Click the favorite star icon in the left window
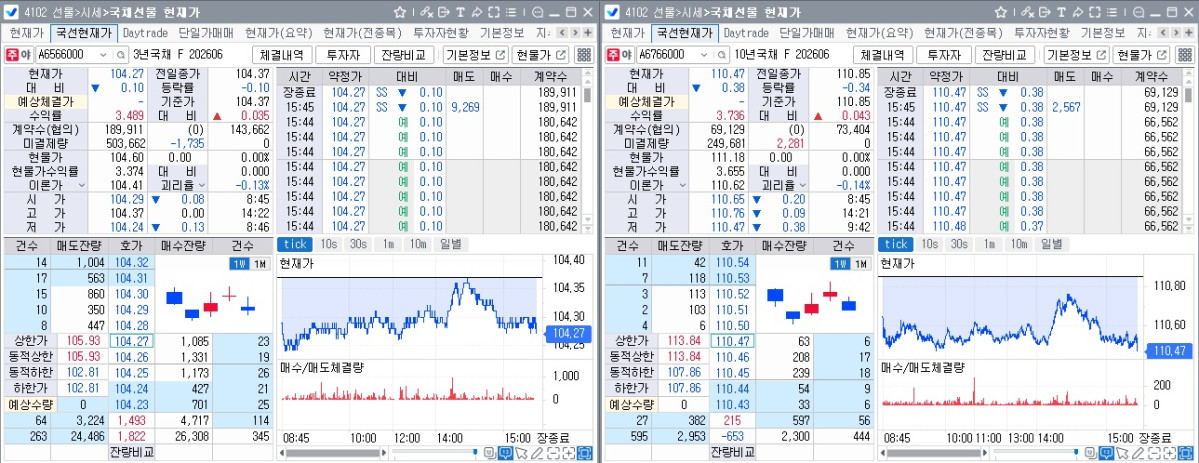The height and width of the screenshot is (463, 1199). pyautogui.click(x=400, y=12)
